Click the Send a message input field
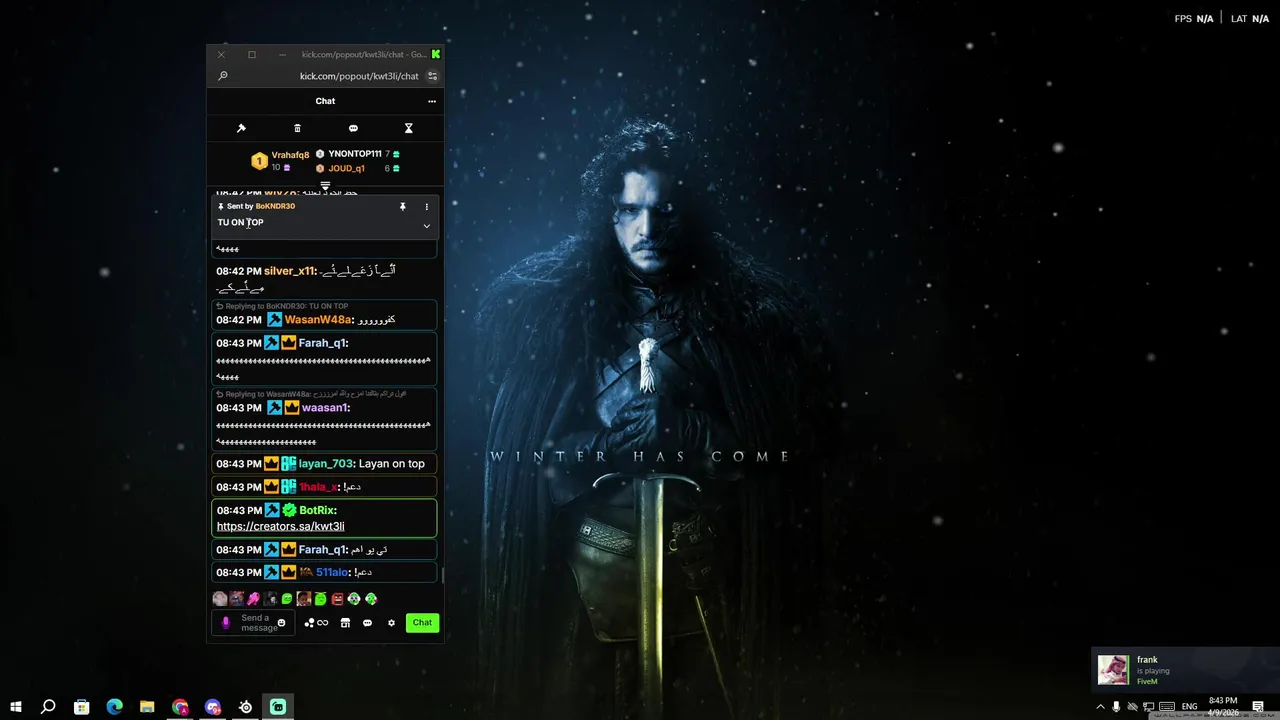The width and height of the screenshot is (1280, 720). (255, 623)
